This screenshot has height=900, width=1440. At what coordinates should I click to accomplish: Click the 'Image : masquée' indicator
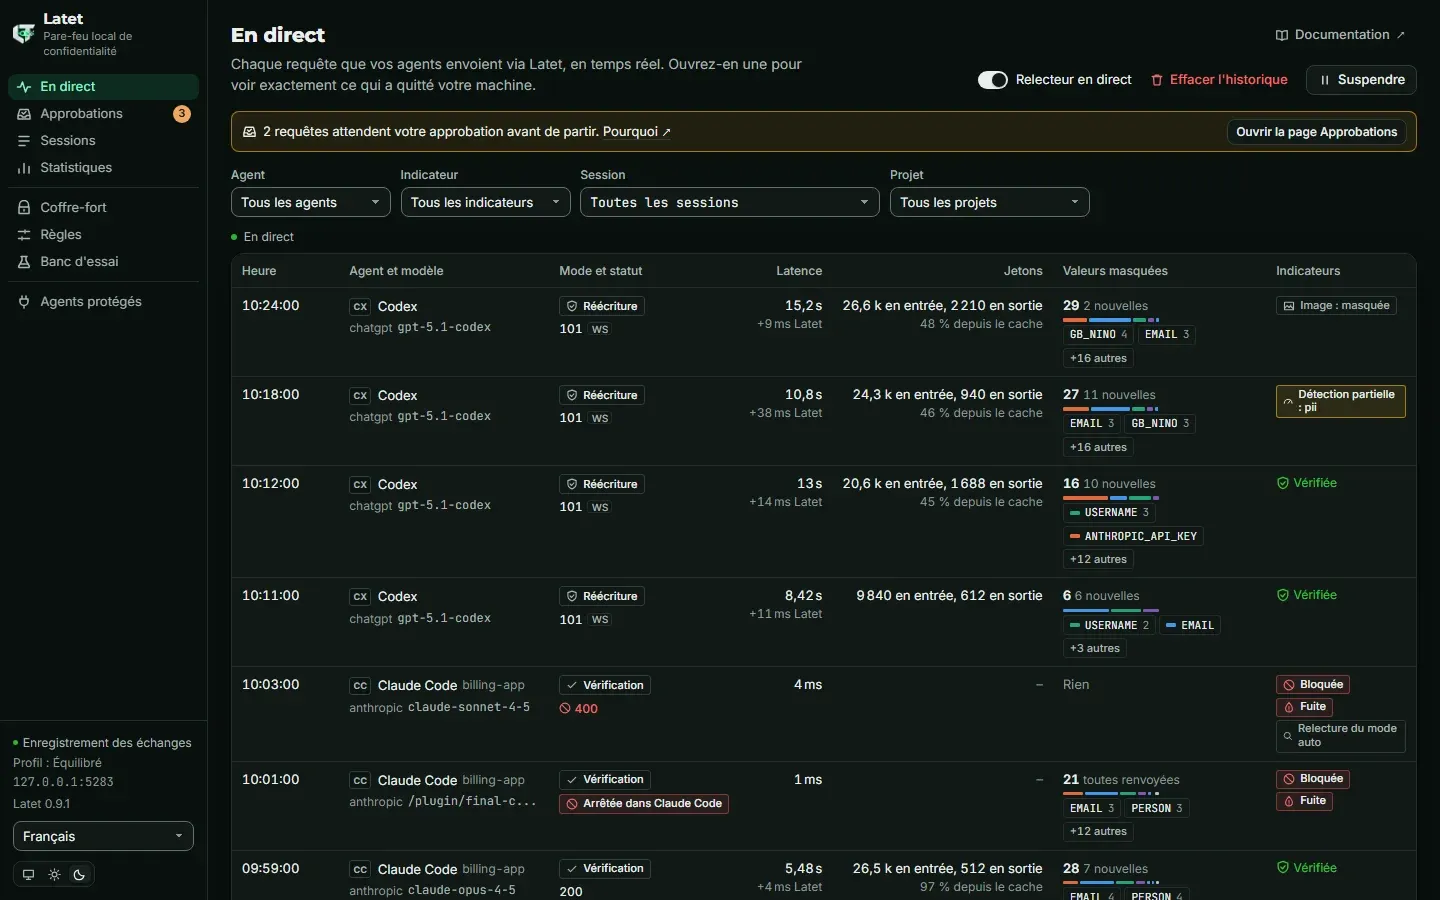point(1336,306)
